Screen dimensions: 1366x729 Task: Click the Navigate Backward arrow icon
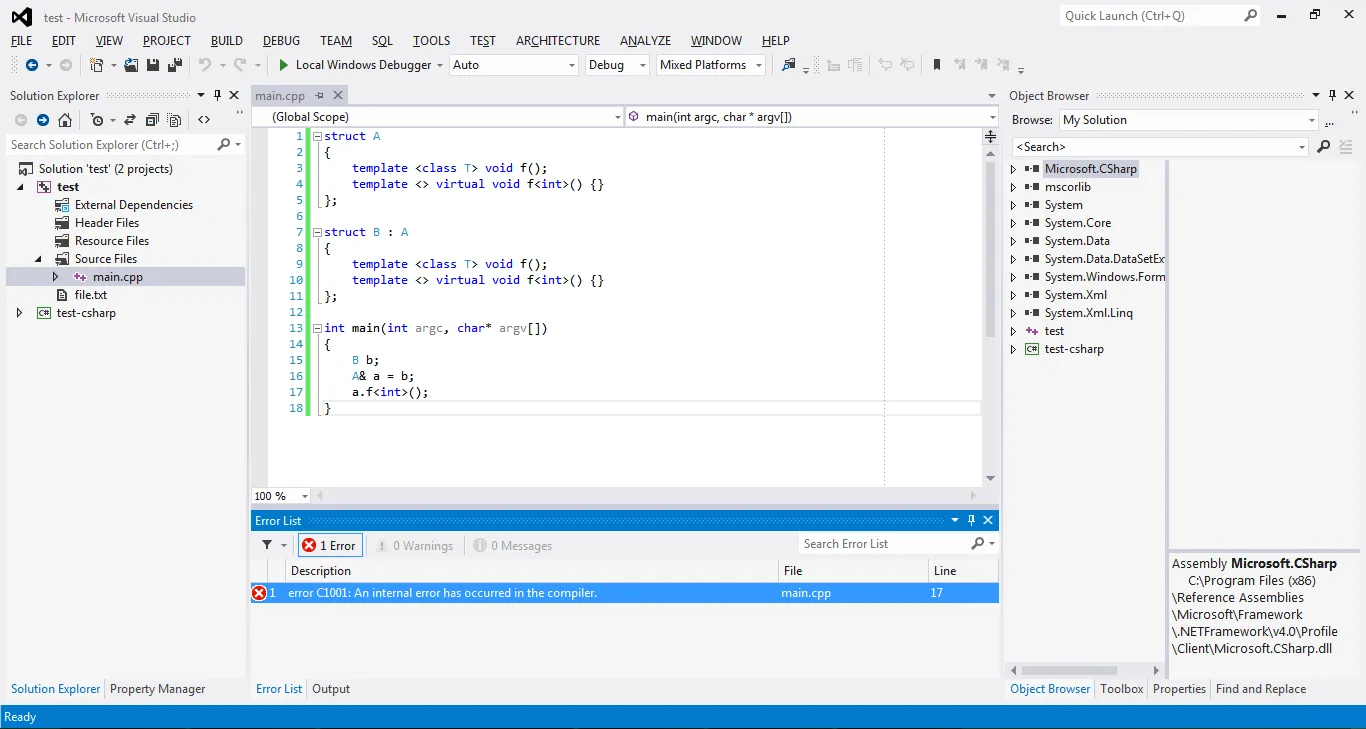32,65
